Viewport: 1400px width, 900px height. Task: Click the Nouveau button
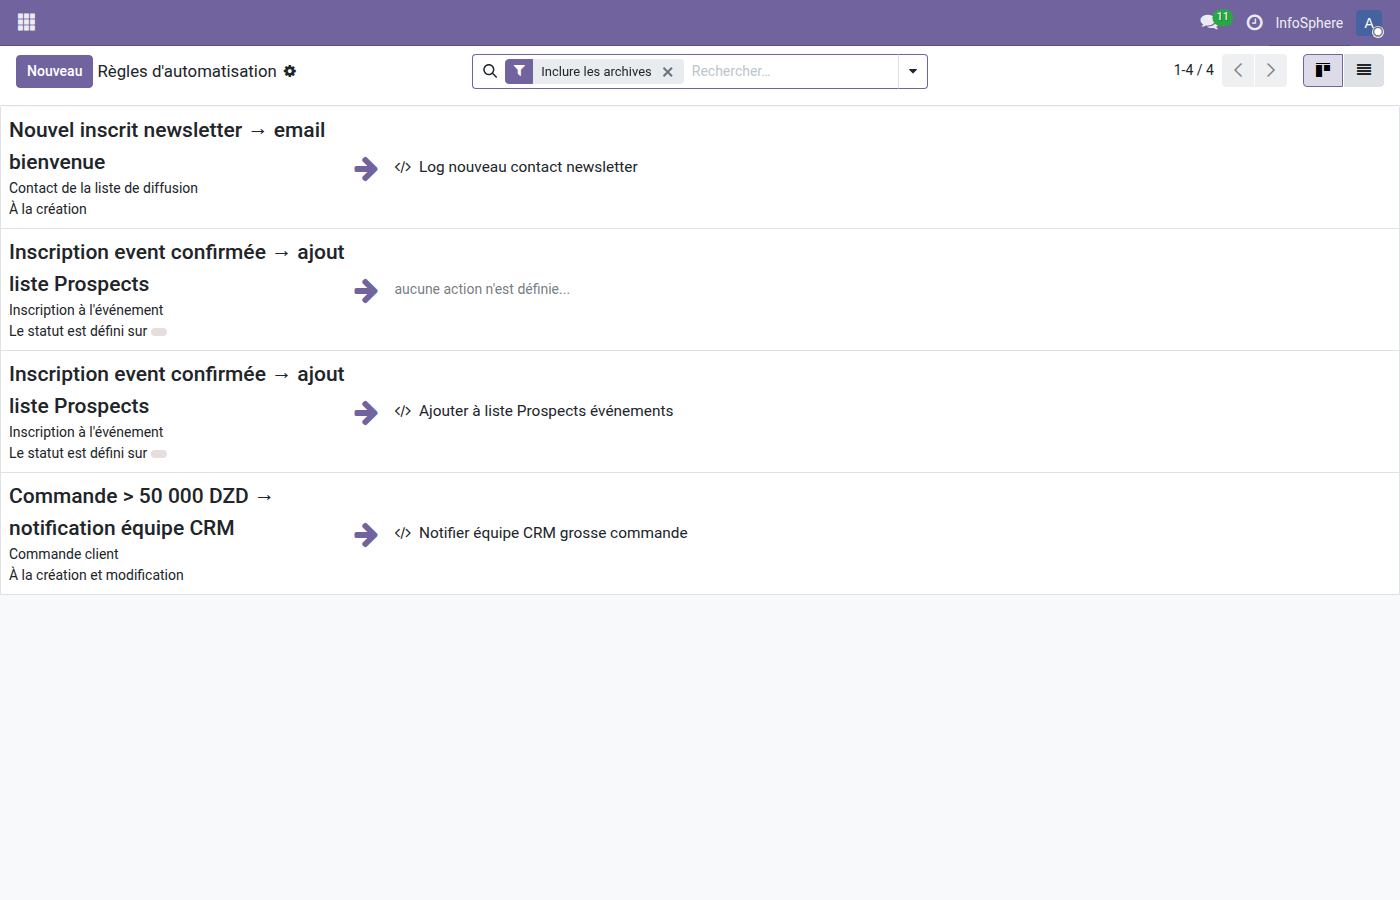(x=54, y=71)
